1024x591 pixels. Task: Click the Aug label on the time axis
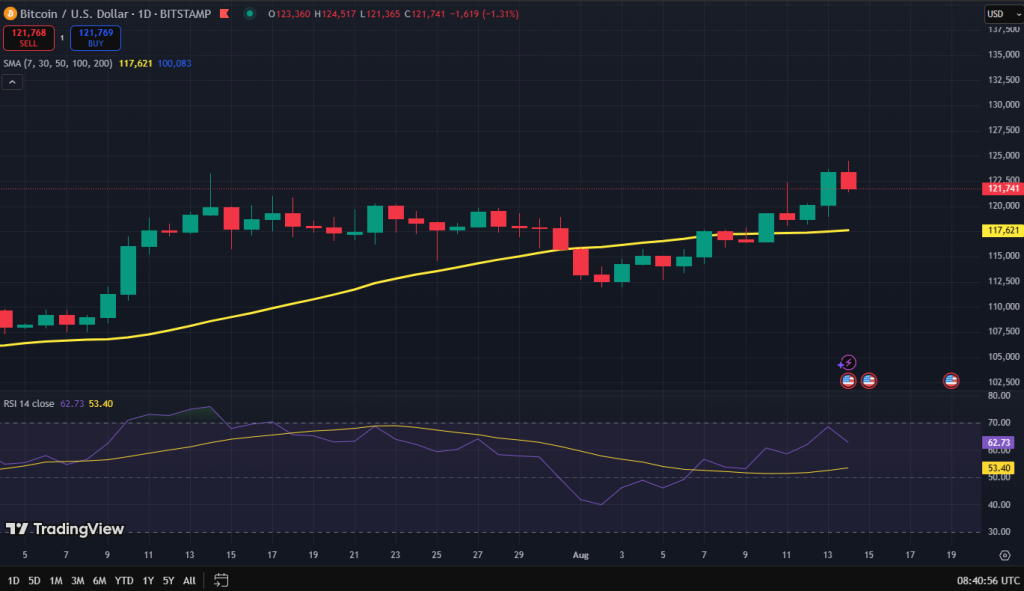(581, 555)
